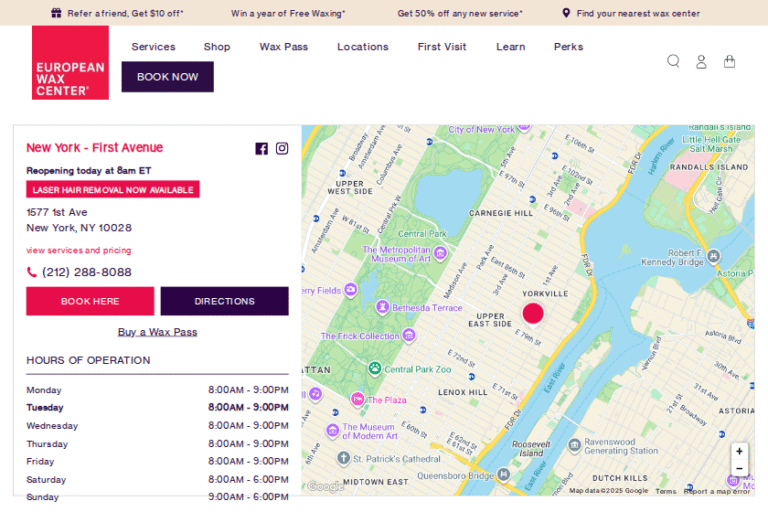Open the user account icon
The width and height of the screenshot is (768, 512).
701,61
